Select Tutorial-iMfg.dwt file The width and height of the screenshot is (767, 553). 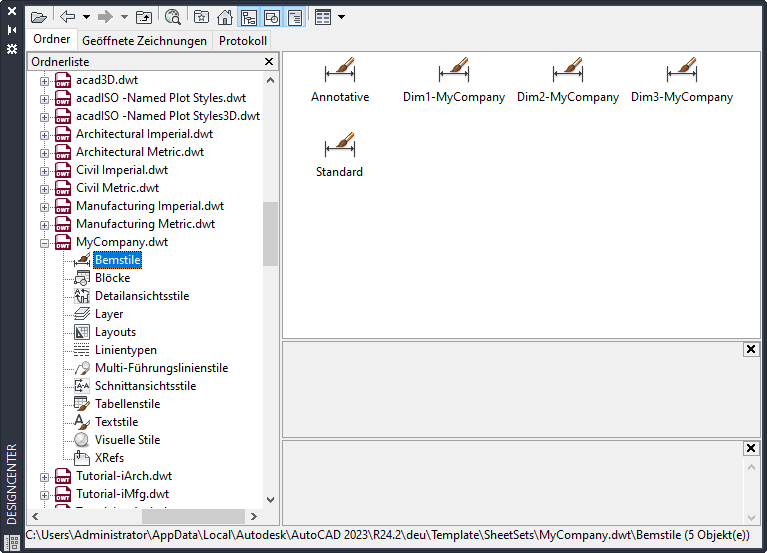122,494
